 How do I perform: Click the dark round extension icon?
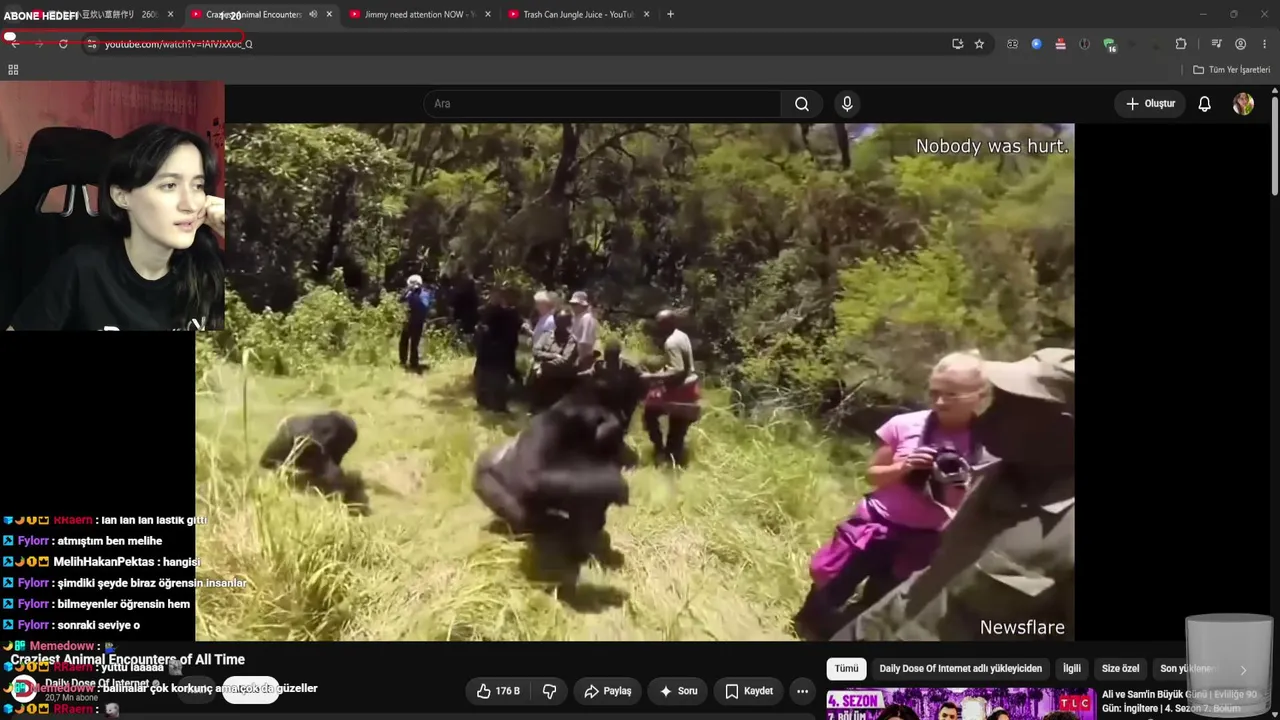click(1084, 44)
